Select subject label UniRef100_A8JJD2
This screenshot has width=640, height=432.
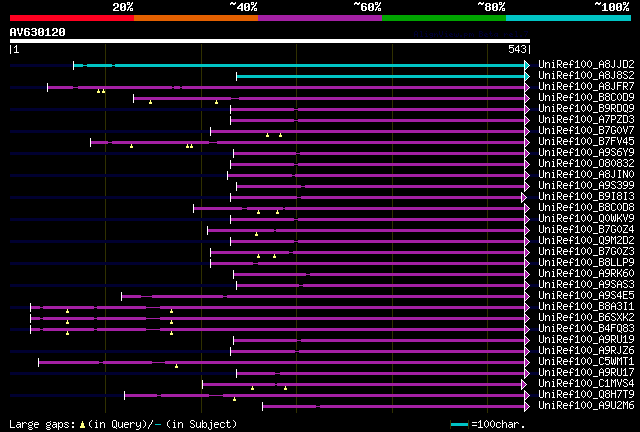tap(586, 64)
